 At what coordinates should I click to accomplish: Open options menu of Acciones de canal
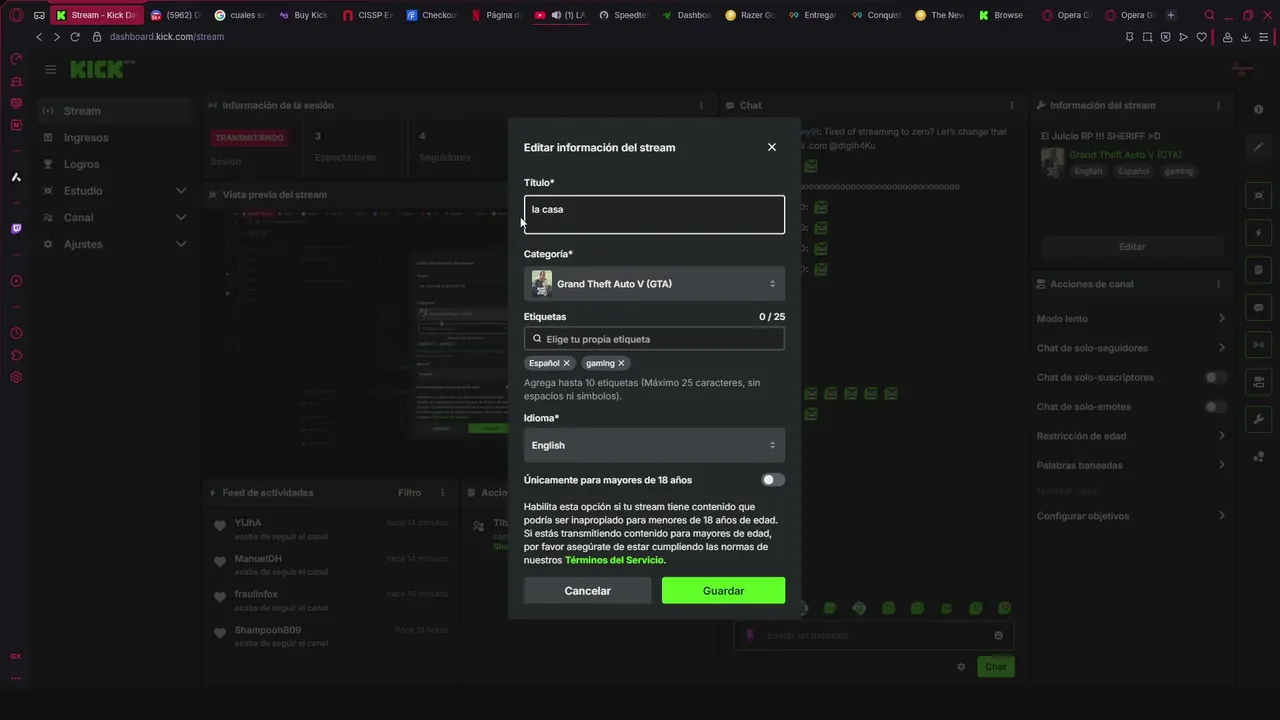[x=1218, y=284]
